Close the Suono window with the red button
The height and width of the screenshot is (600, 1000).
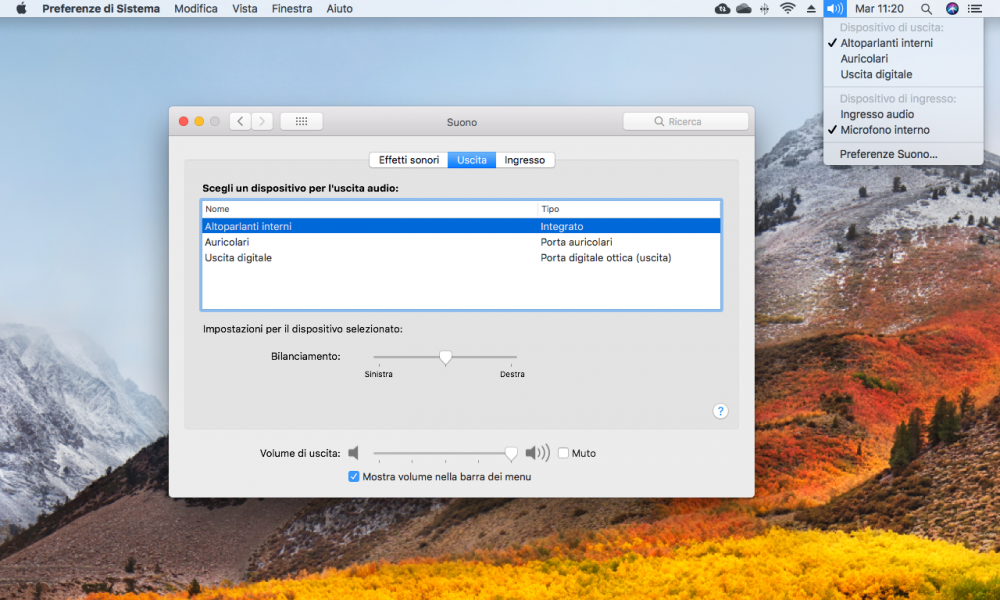click(x=183, y=121)
